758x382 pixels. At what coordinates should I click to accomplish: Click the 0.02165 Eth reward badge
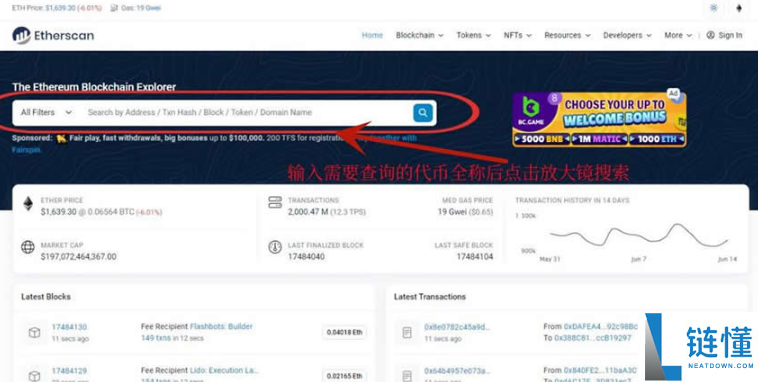344,376
